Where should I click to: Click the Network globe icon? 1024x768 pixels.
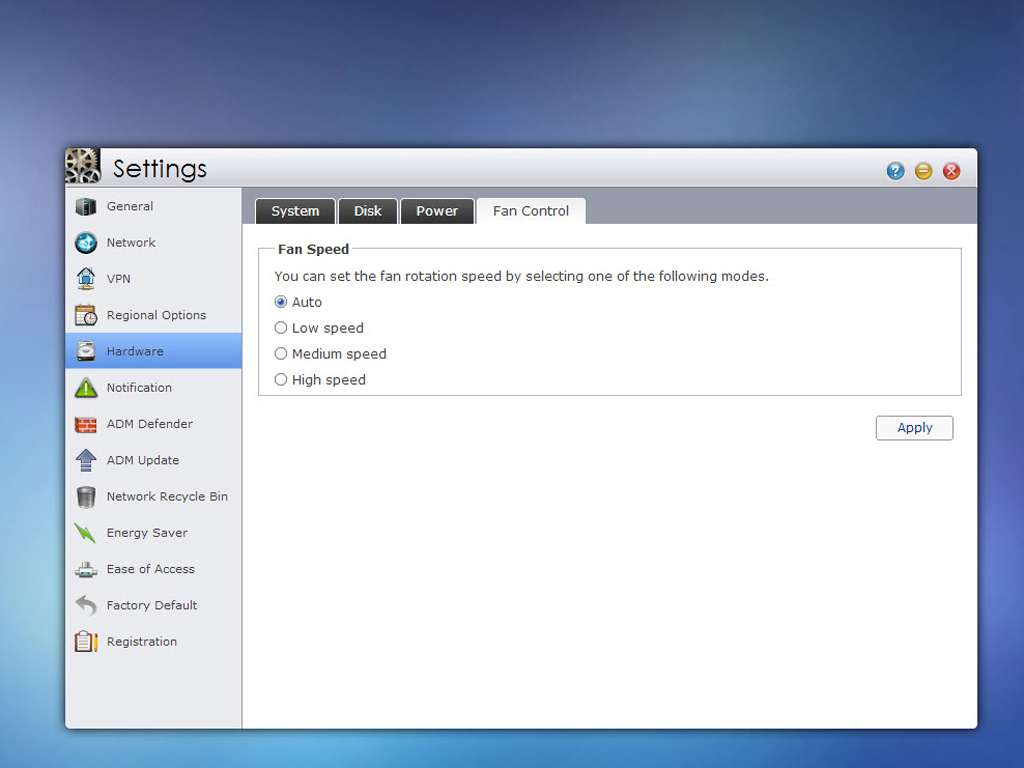coord(86,242)
